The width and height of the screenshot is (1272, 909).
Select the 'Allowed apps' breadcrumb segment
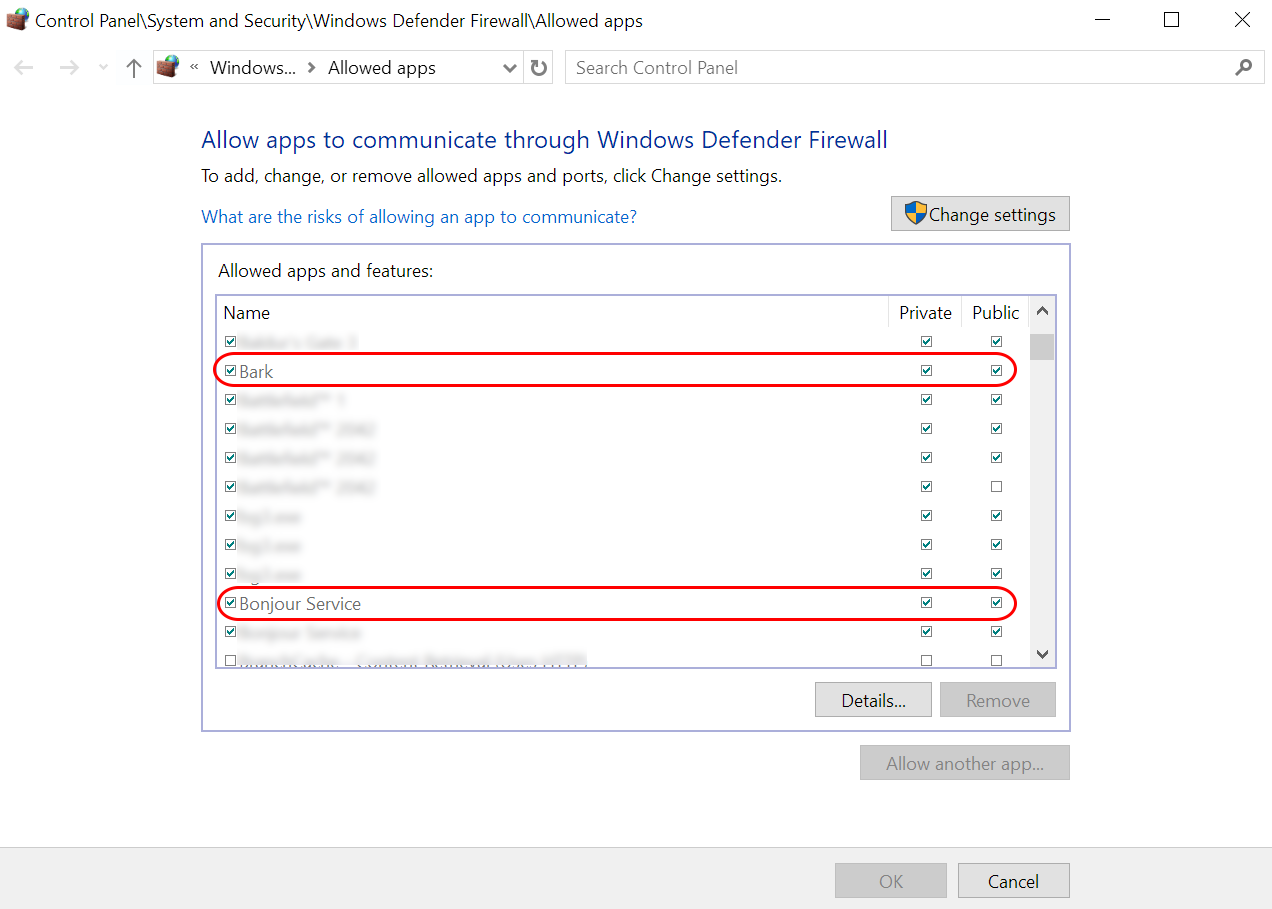(x=382, y=68)
